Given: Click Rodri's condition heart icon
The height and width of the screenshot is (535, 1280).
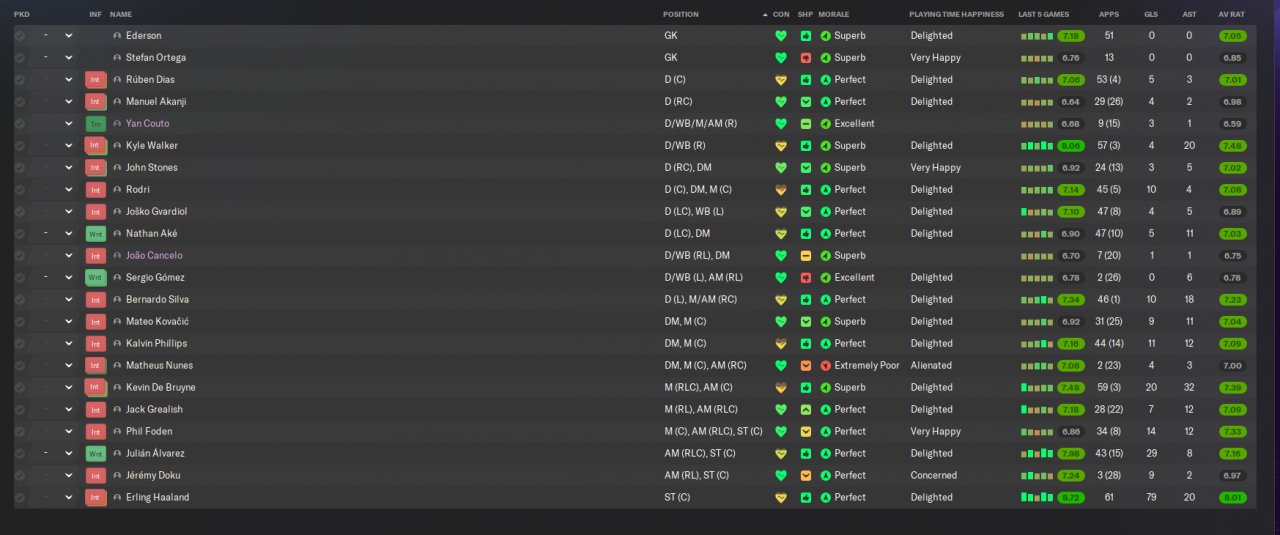Looking at the screenshot, I should pyautogui.click(x=781, y=190).
